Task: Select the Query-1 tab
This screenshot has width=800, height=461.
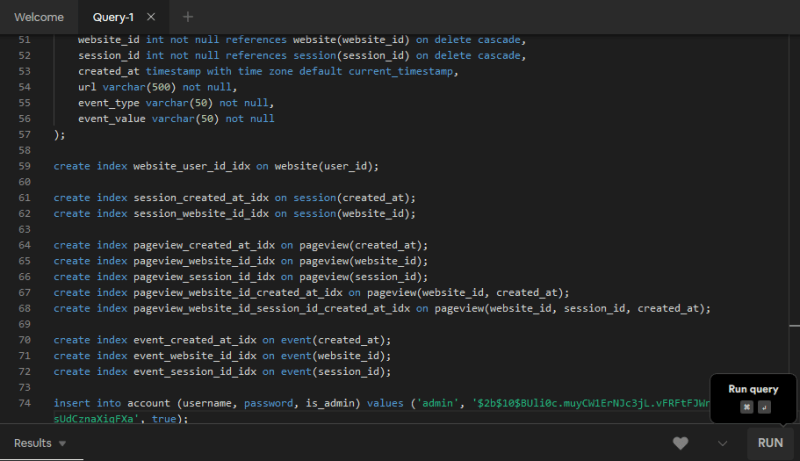Action: click(113, 17)
